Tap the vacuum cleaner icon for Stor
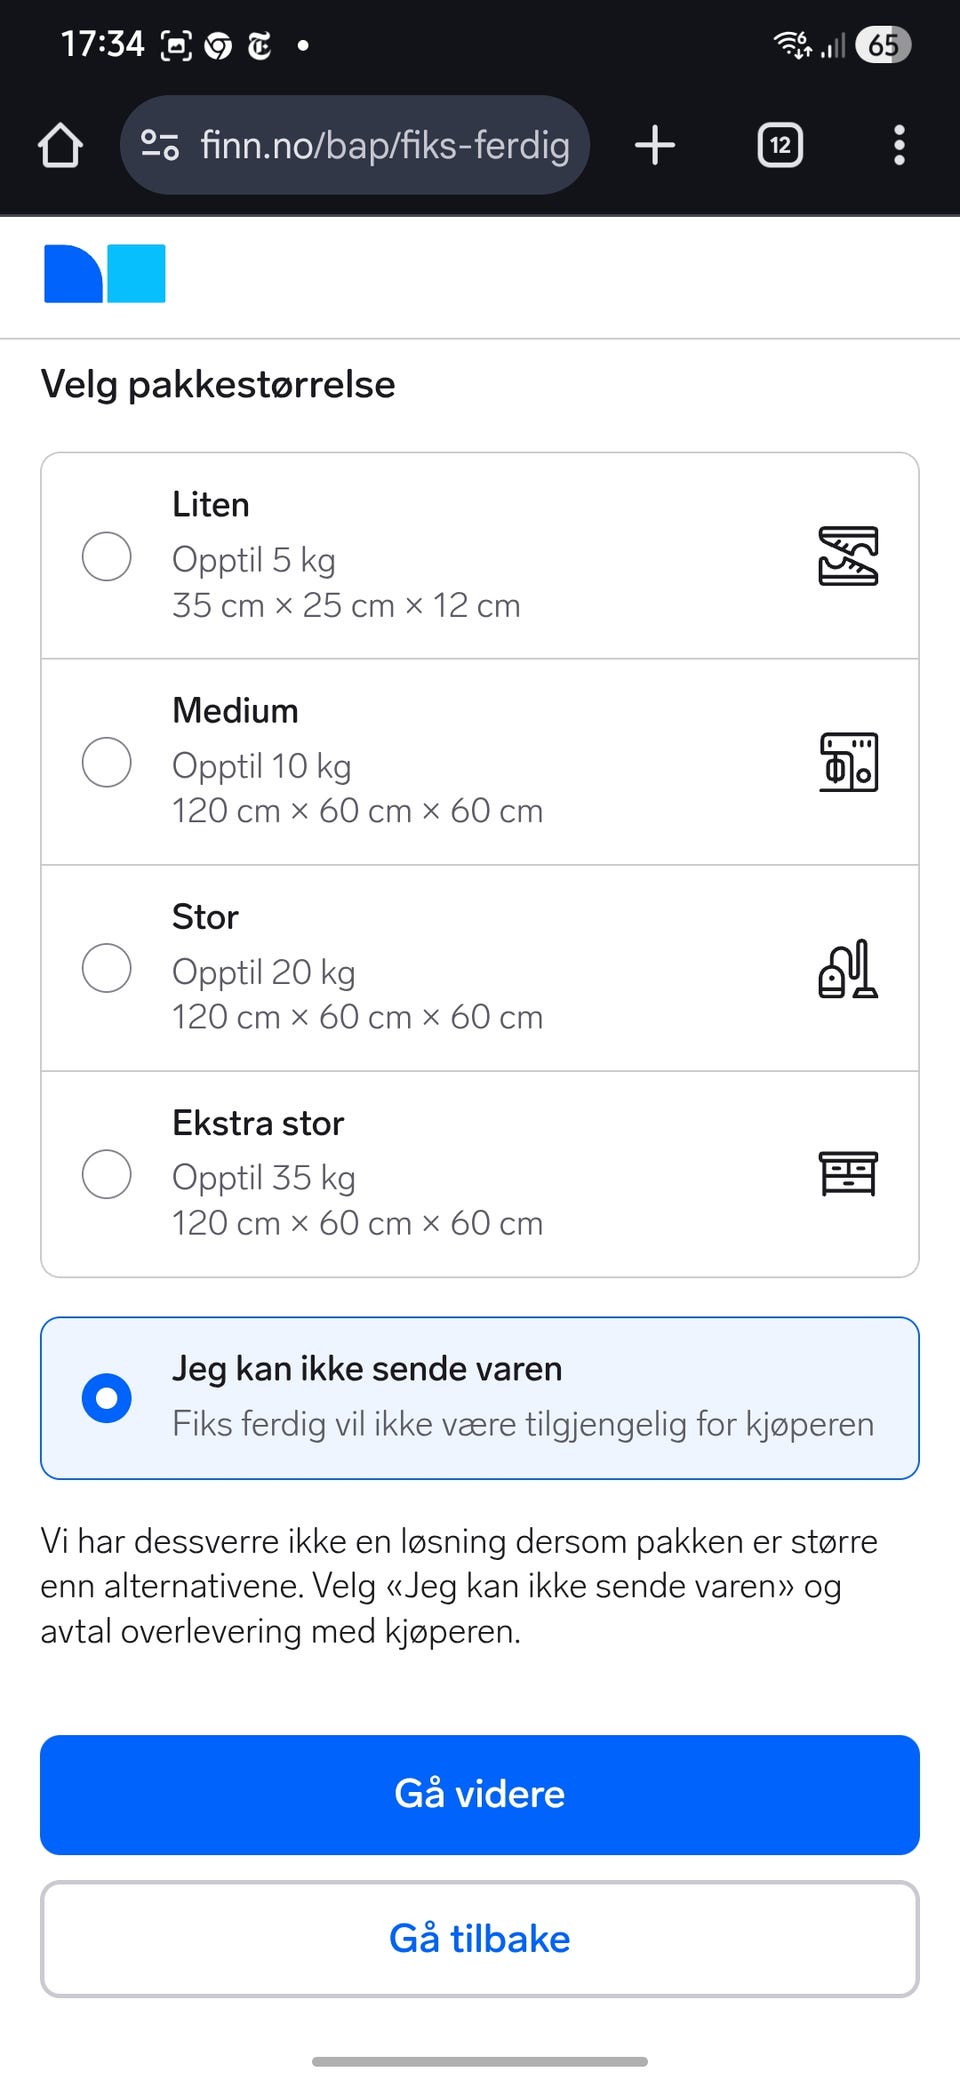 [848, 968]
